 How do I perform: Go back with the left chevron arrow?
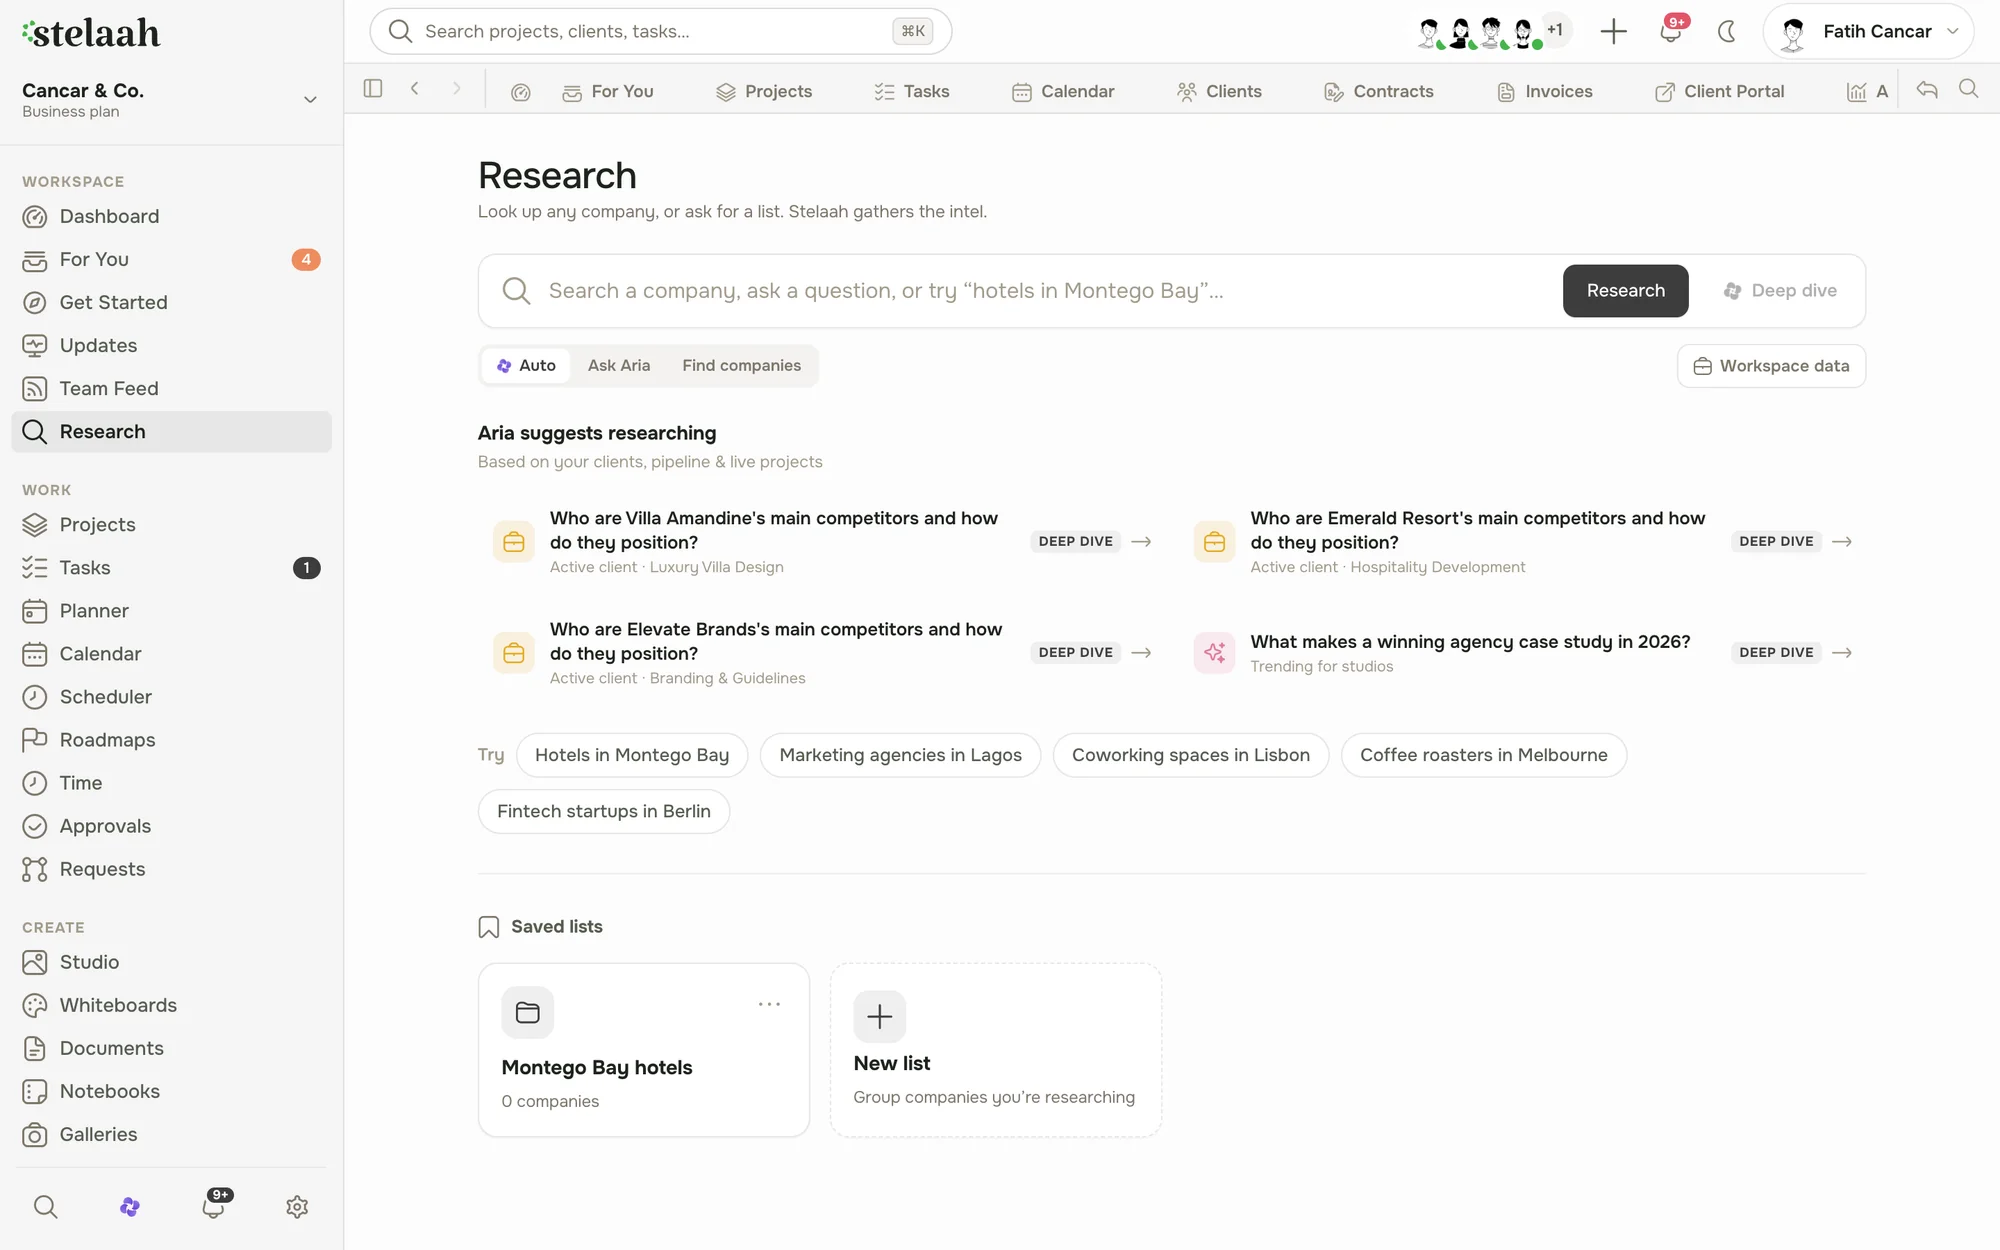click(415, 89)
